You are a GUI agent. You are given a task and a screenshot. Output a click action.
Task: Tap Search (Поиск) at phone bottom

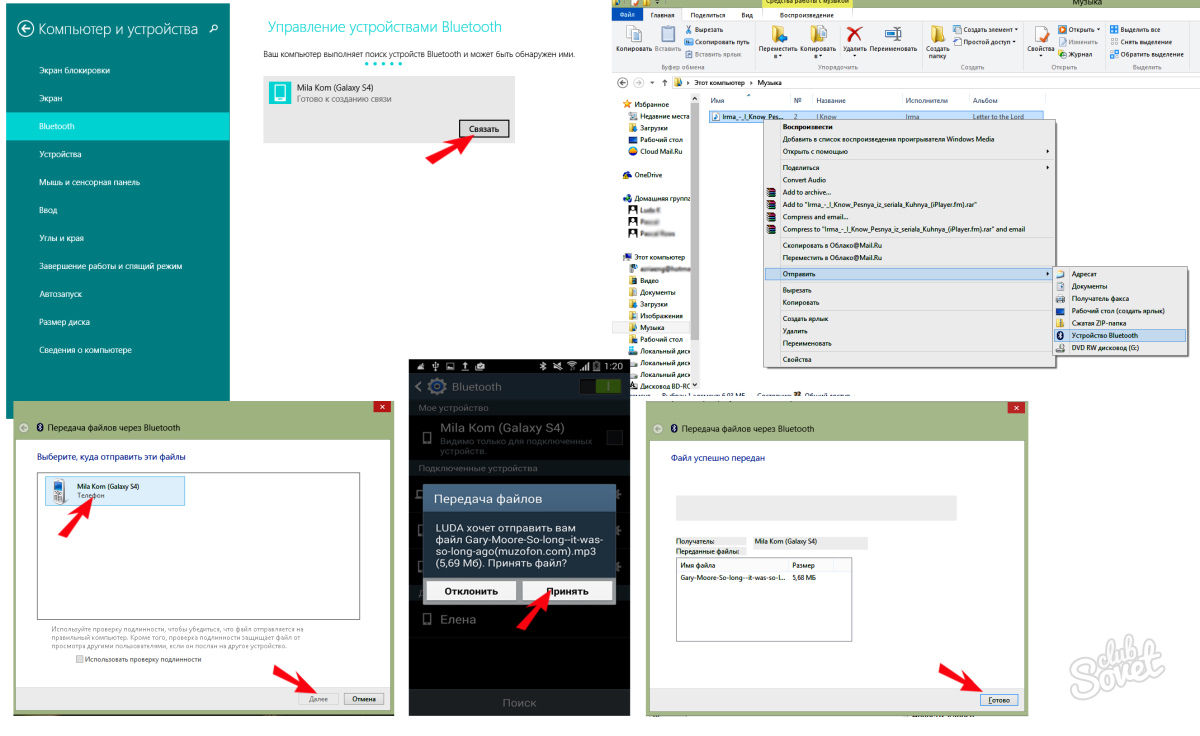[x=519, y=703]
